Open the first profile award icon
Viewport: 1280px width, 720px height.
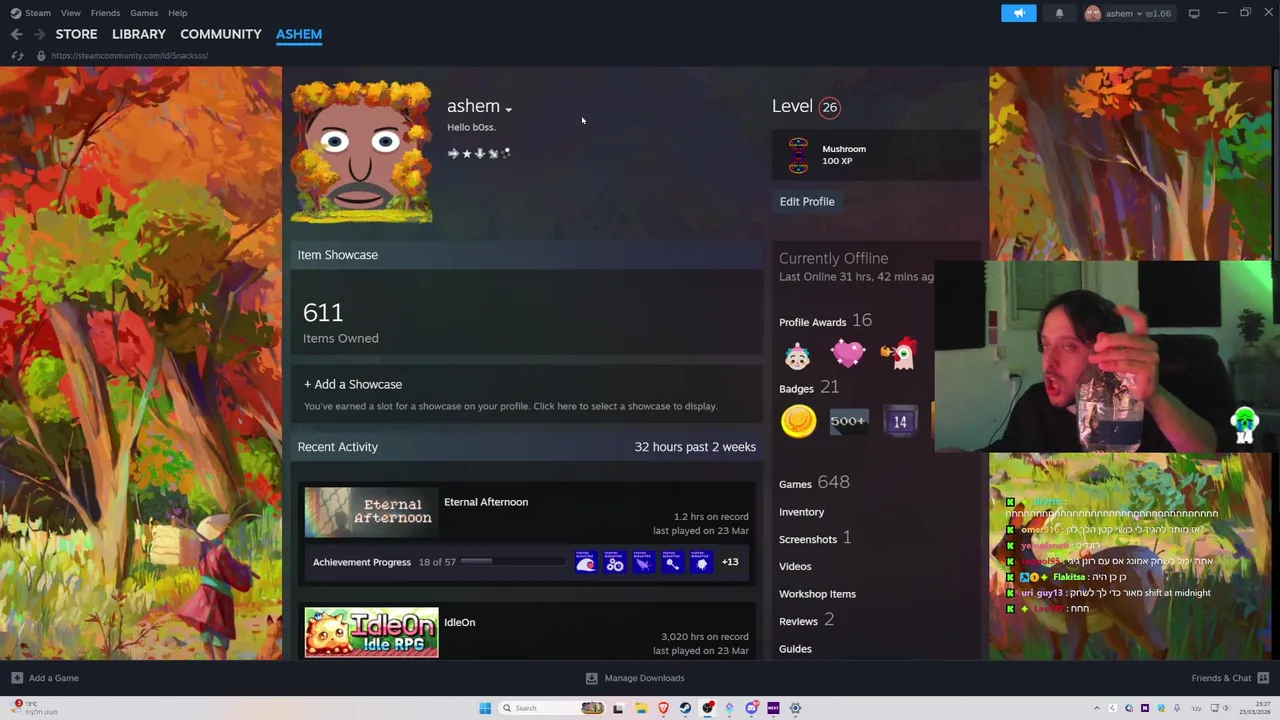797,355
